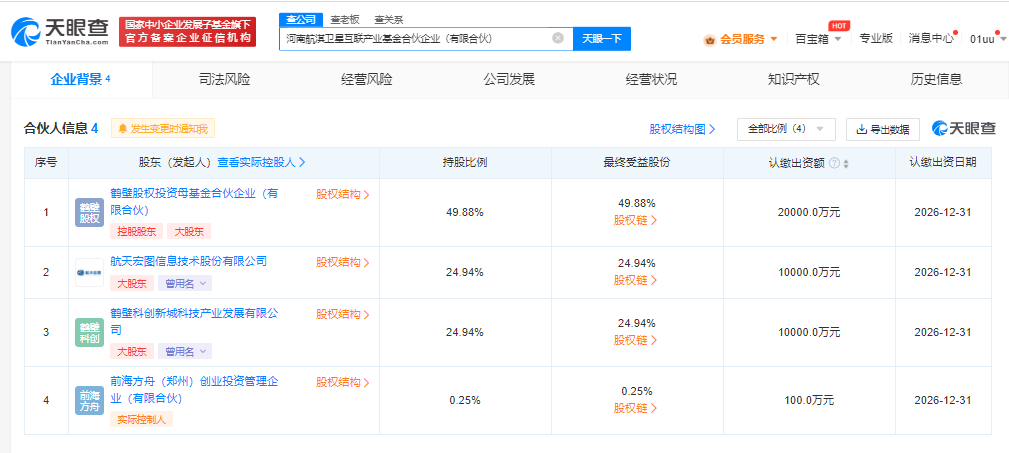Open 股权链 for 鹤壁科创新城 row
Image resolution: width=1009 pixels, height=453 pixels.
[636, 340]
